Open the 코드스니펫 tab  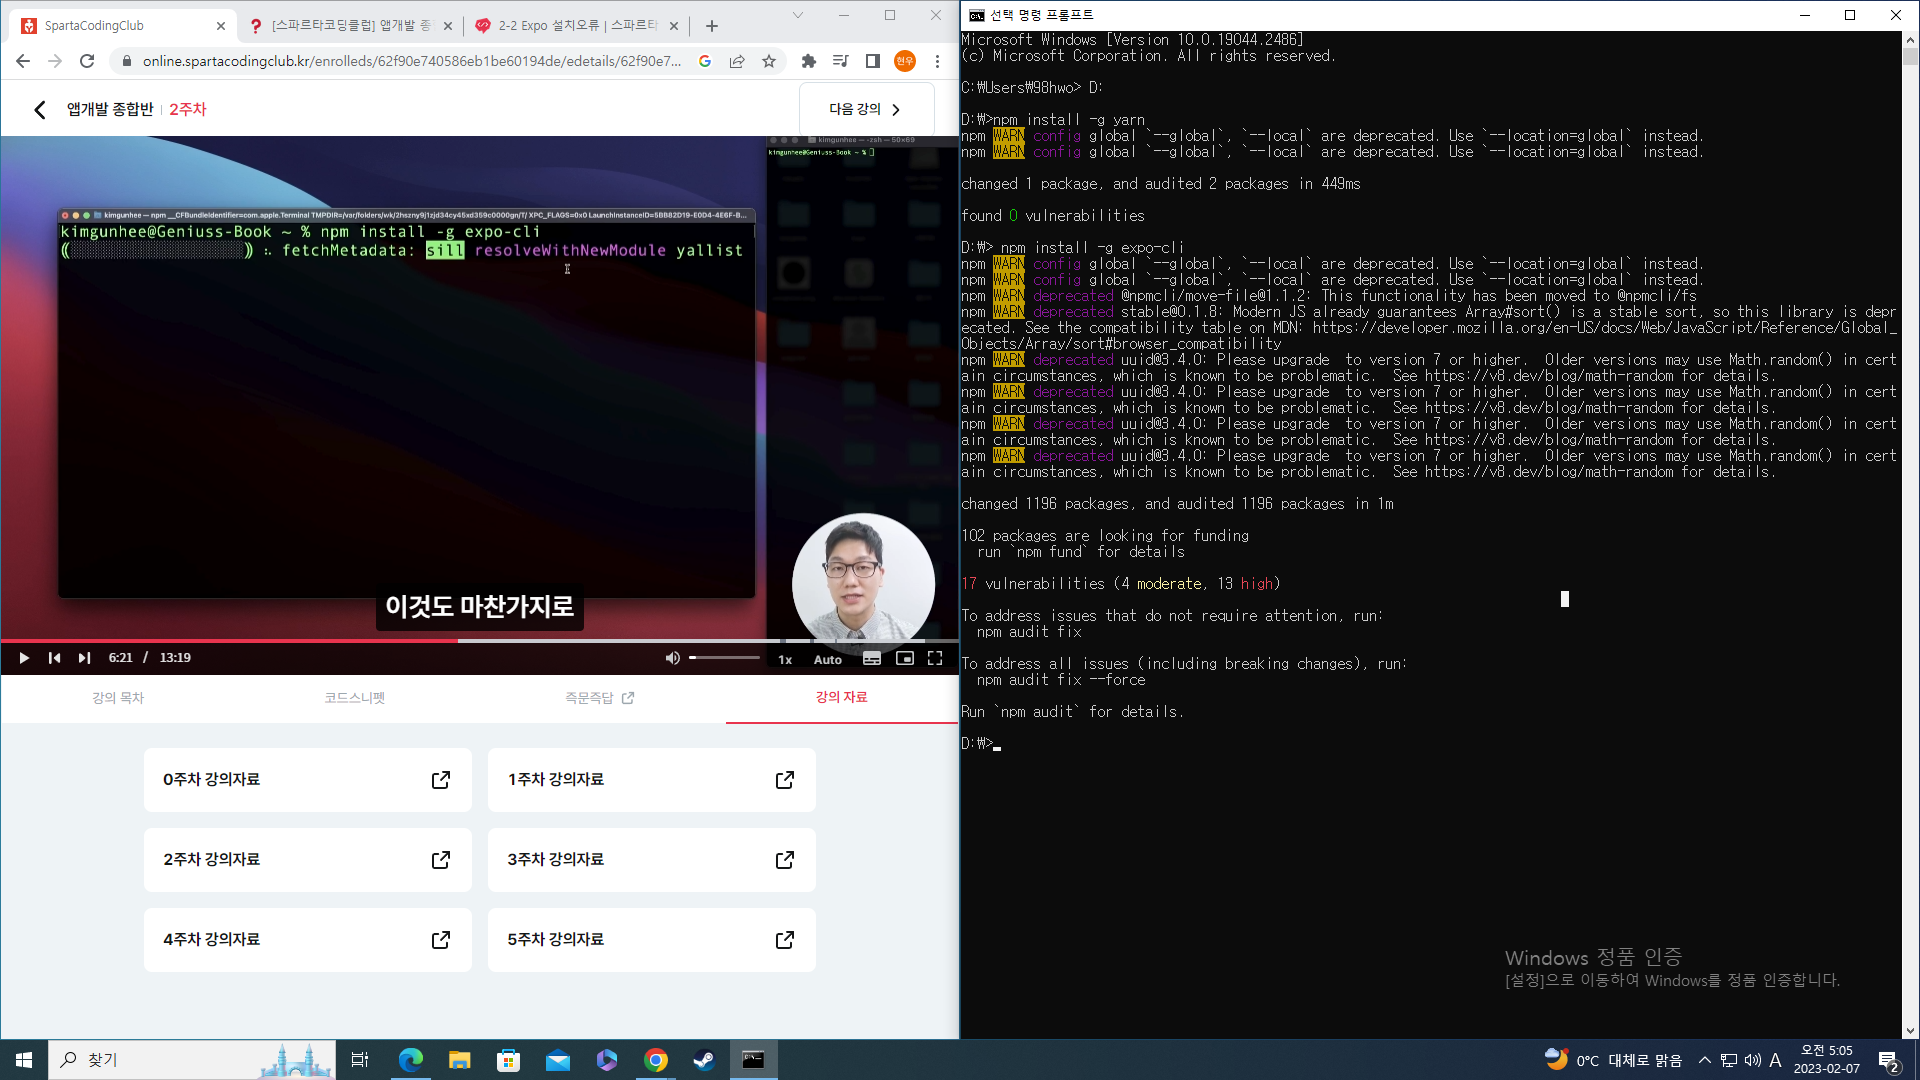point(354,698)
